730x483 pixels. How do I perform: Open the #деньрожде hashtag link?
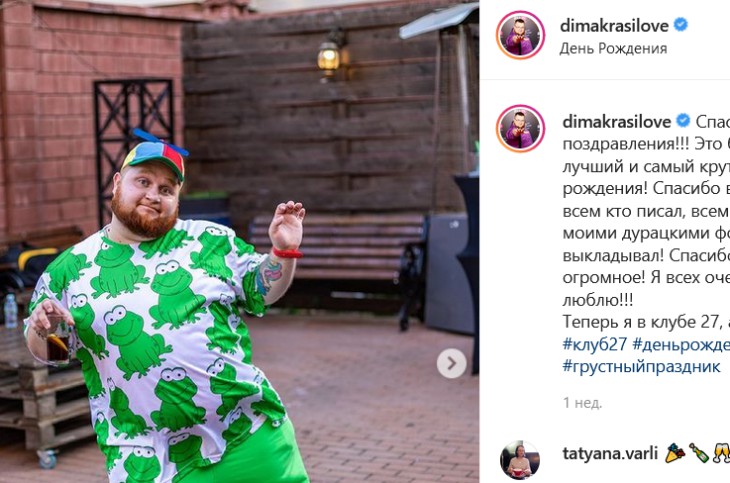pyautogui.click(x=681, y=344)
